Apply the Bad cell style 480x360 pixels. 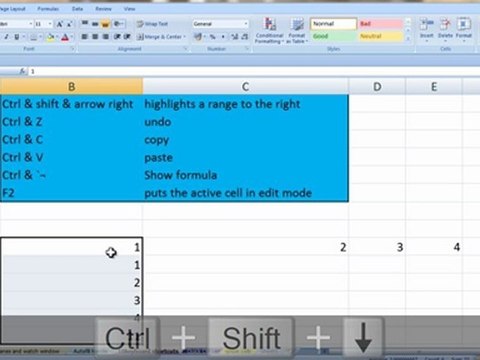(380, 24)
